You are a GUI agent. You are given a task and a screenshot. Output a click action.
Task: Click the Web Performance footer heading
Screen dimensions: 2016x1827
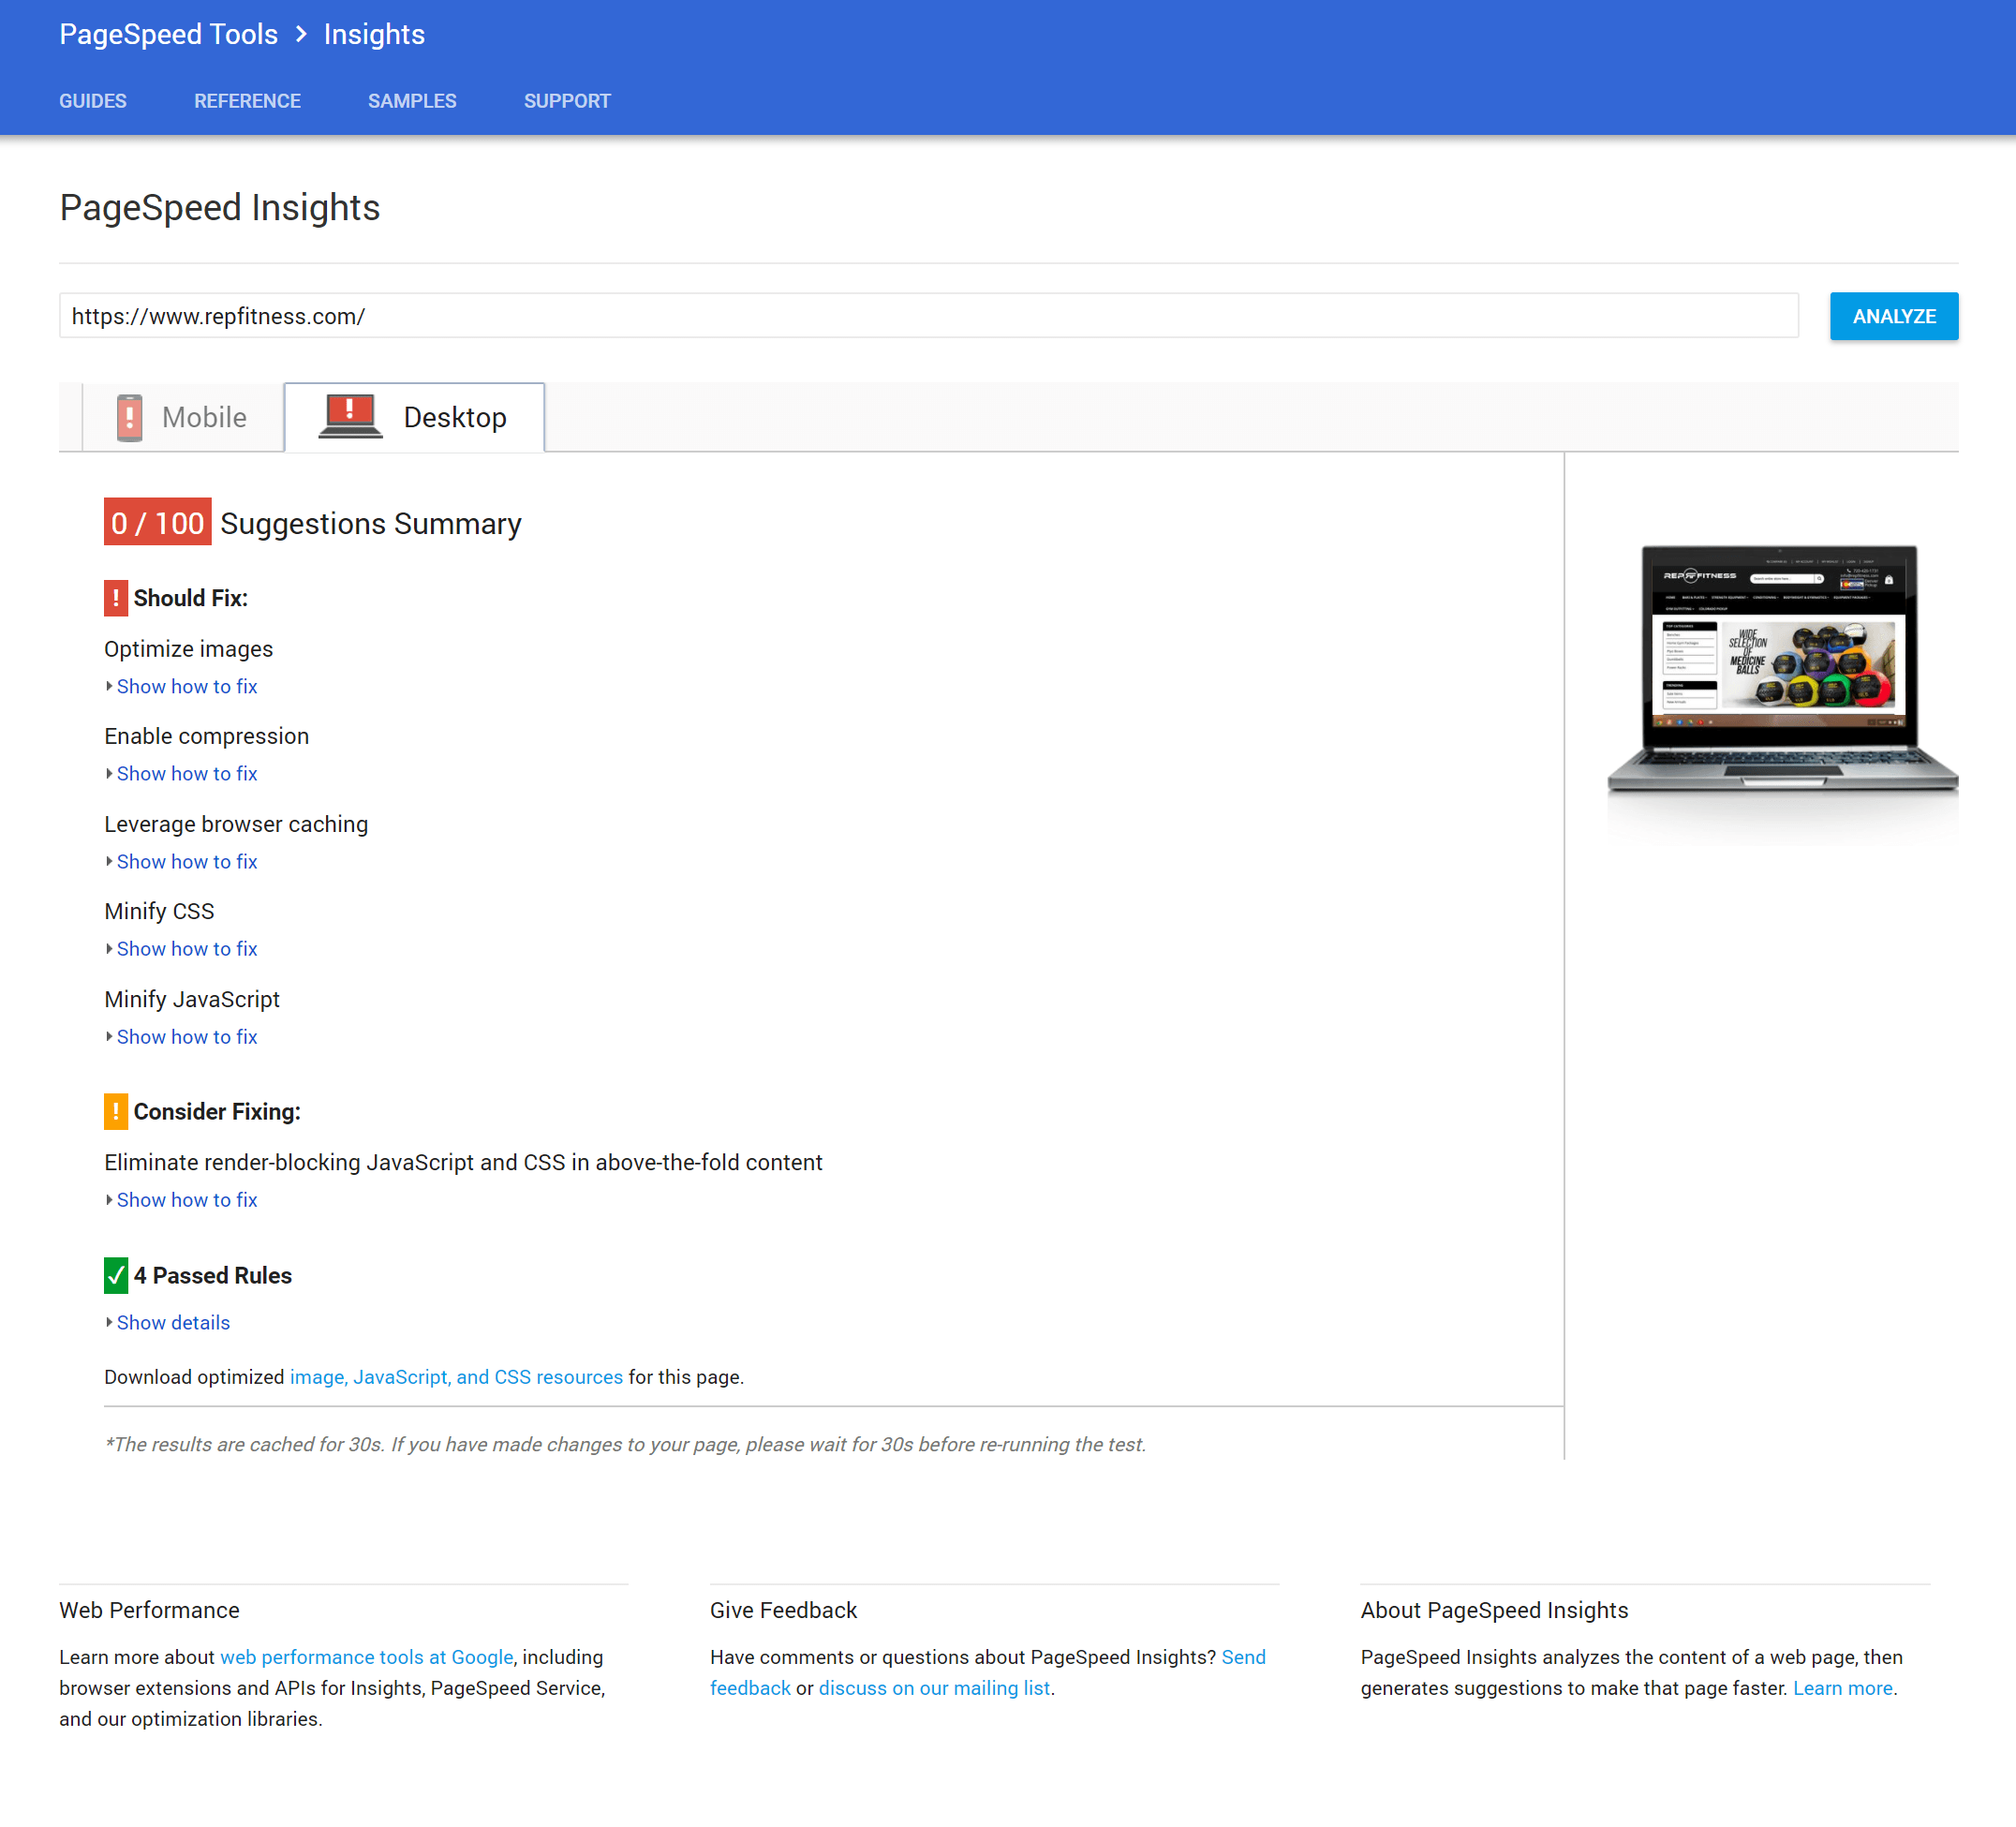tap(149, 1609)
